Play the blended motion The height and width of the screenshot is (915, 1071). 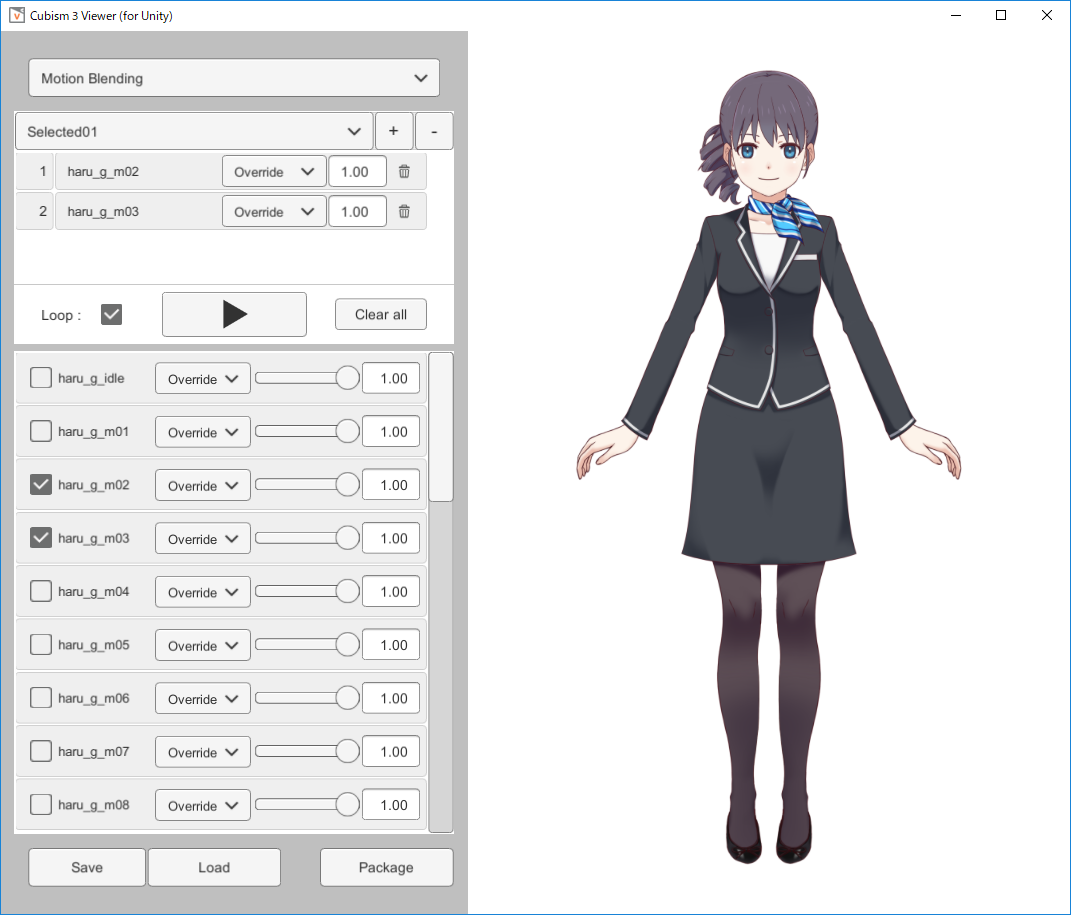pos(234,315)
